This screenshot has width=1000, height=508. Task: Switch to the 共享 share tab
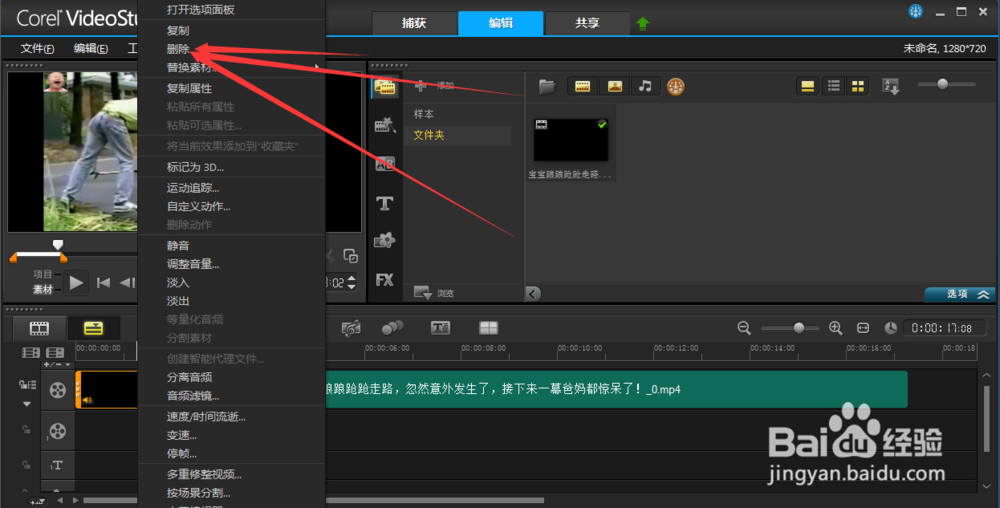[x=587, y=23]
